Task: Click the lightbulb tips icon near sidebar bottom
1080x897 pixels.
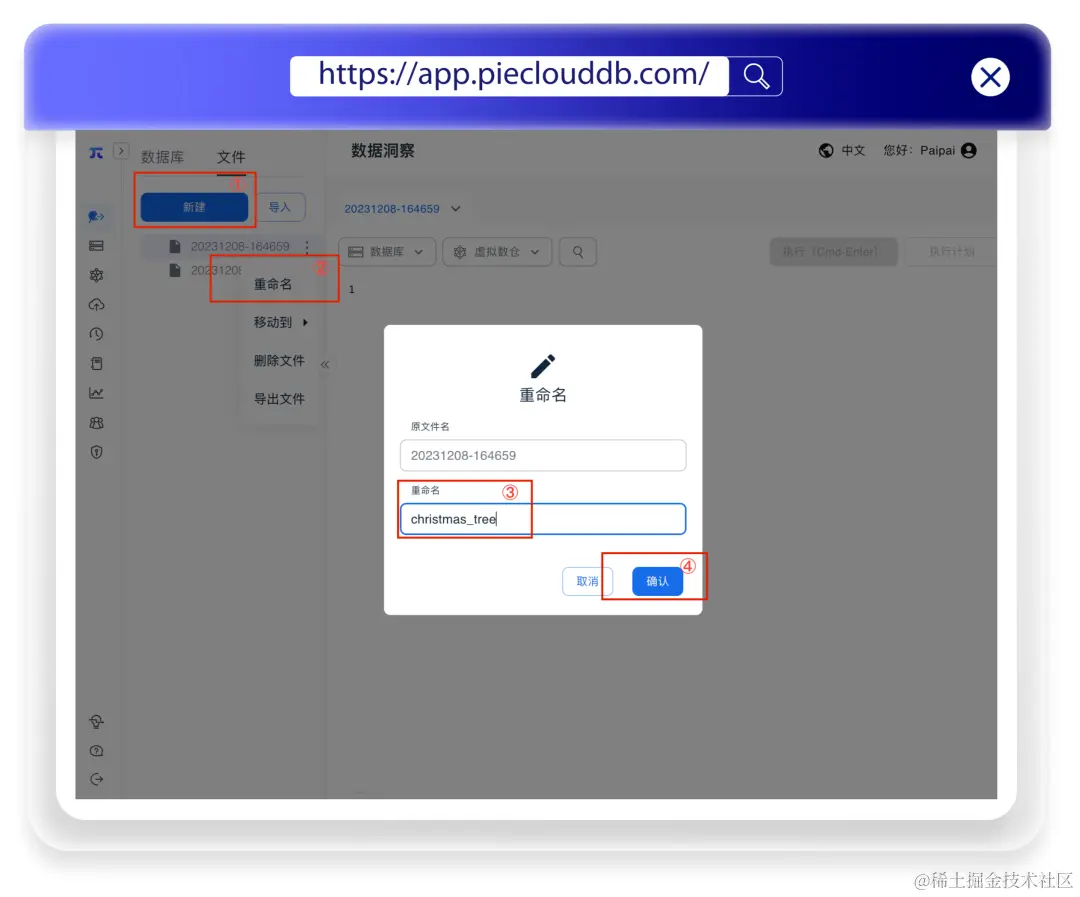Action: pyautogui.click(x=96, y=721)
